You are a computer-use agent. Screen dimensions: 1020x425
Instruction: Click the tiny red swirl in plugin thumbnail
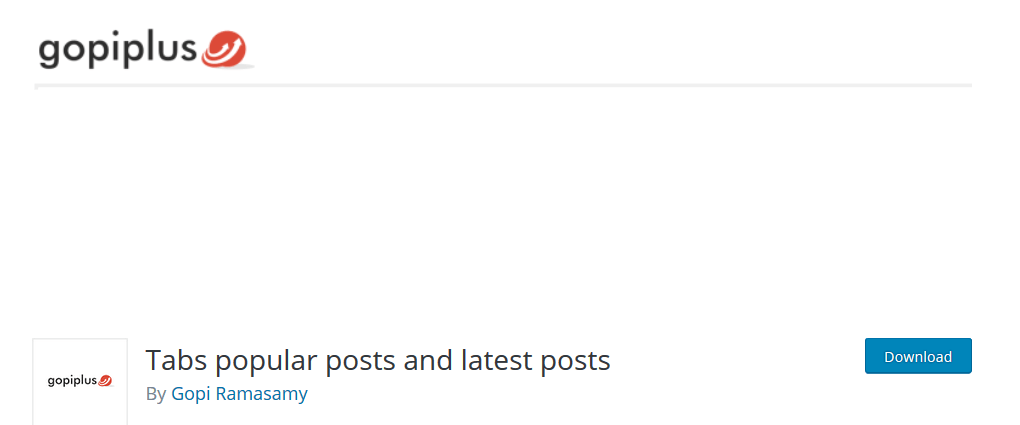point(106,380)
